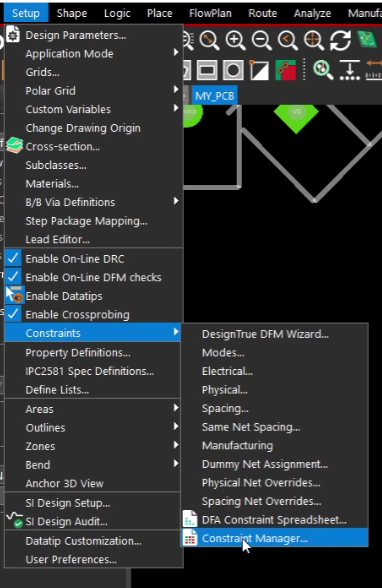Viewport: 382px width, 588px height.
Task: Open the Shape menu
Action: click(72, 13)
